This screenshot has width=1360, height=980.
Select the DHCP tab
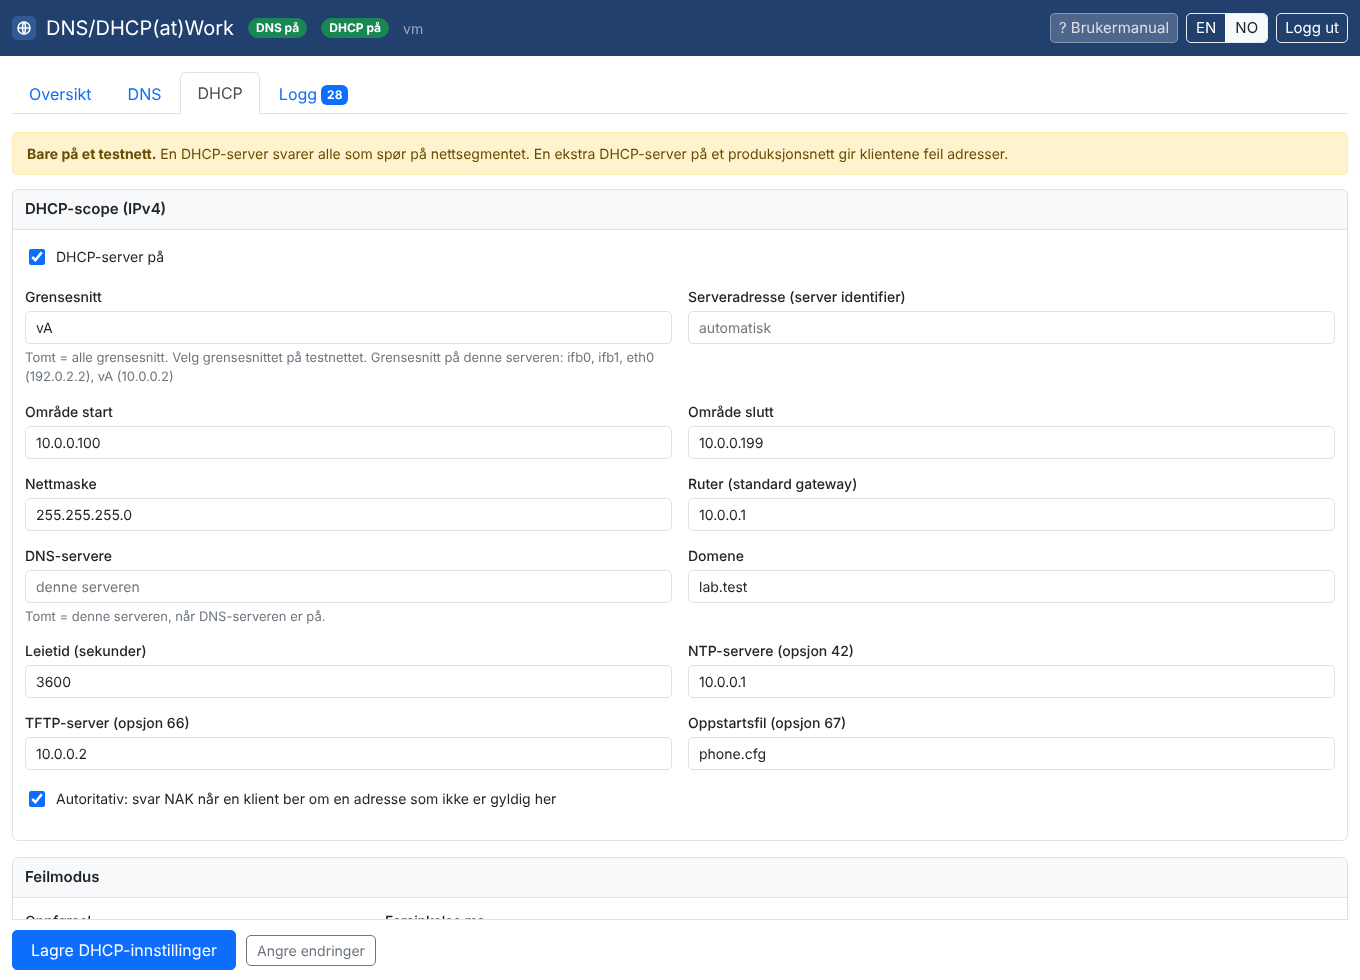pos(220,93)
